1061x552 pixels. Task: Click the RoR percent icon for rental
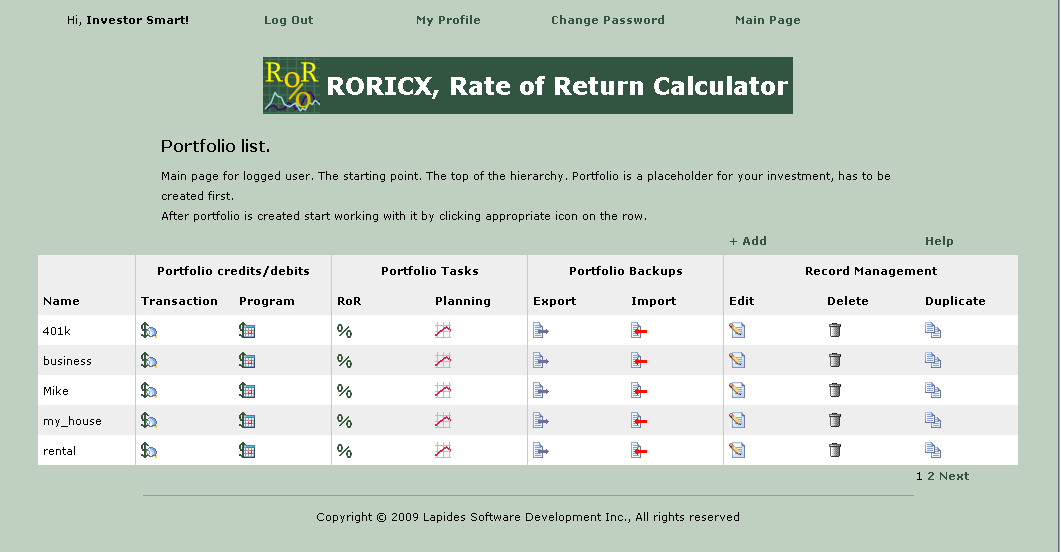pyautogui.click(x=344, y=451)
